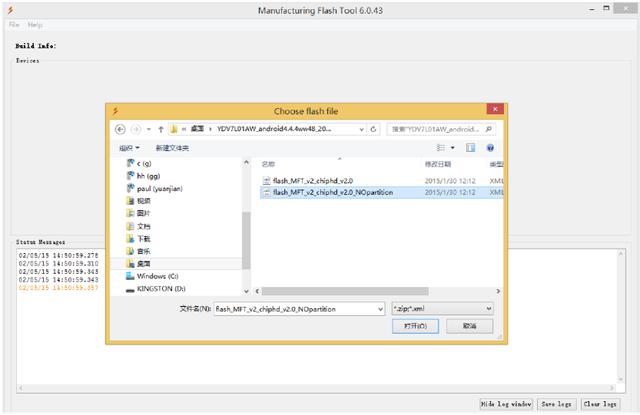640x415 pixels.
Task: Click log entry 14:50:59.278
Action: click(58, 255)
